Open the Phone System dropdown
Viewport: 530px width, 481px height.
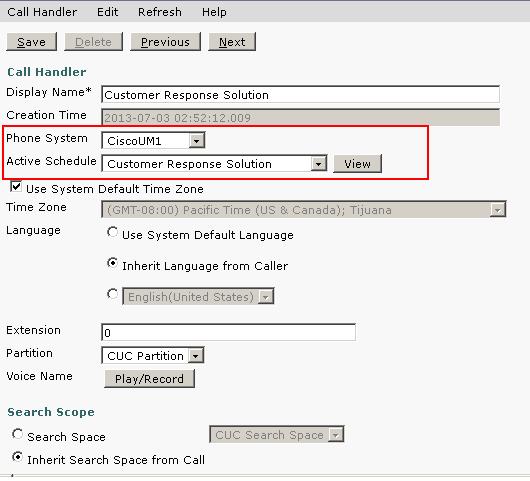[153, 141]
